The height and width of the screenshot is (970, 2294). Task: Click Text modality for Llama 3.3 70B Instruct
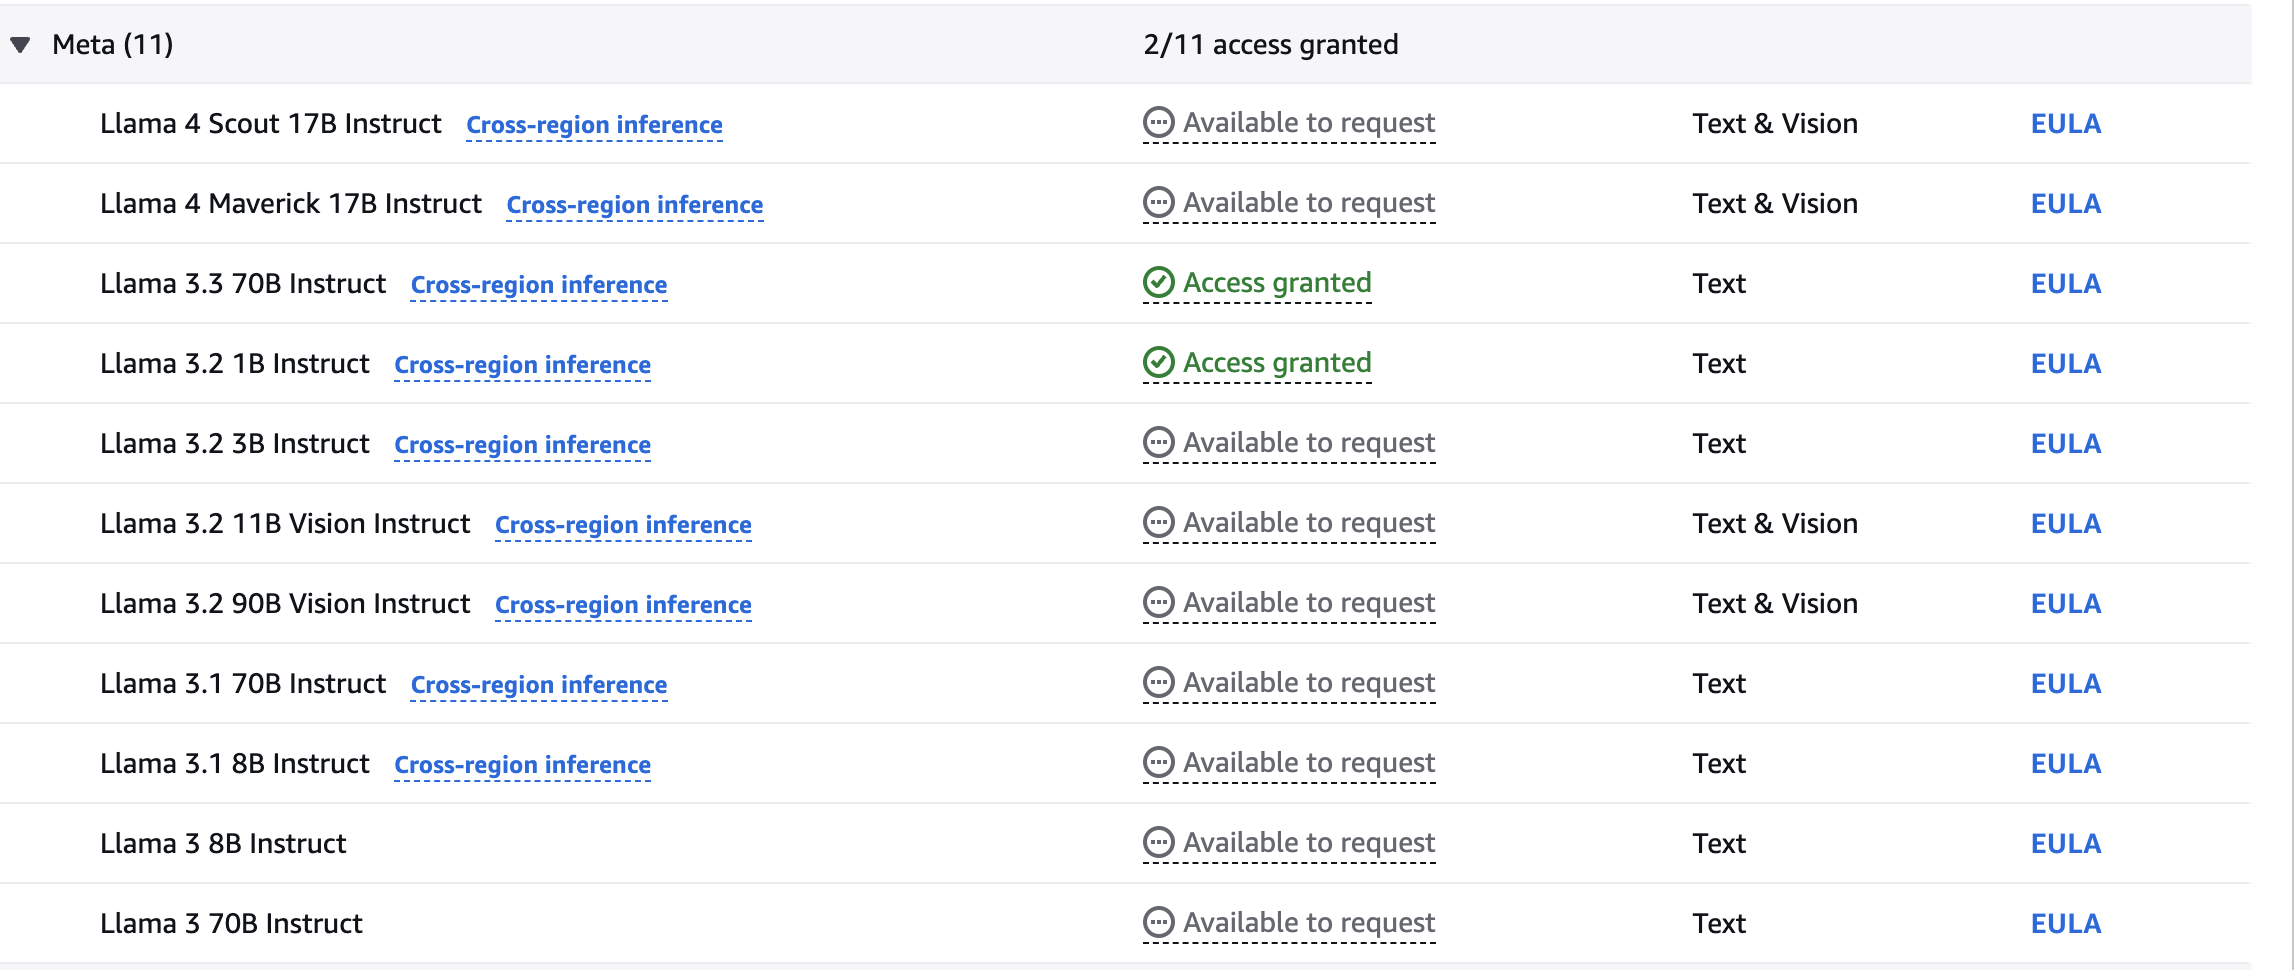(1719, 284)
